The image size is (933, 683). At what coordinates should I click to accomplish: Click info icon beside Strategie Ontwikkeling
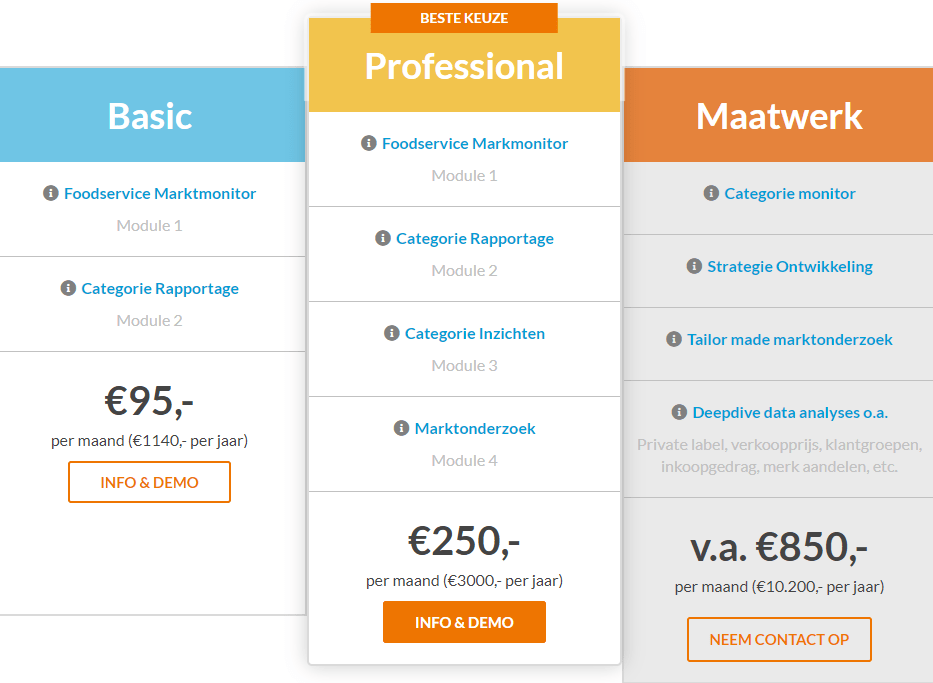694,266
